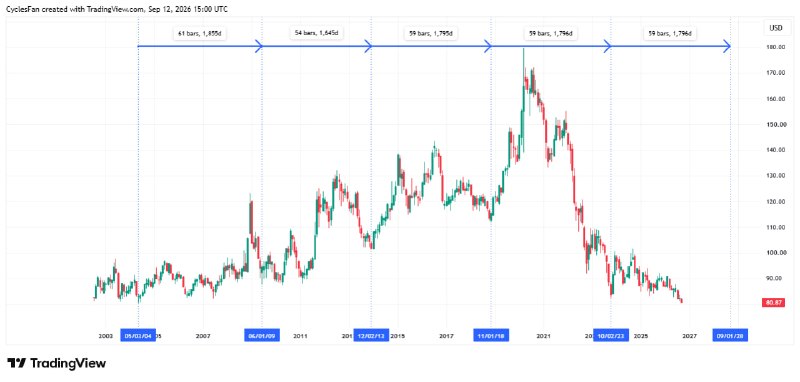Screen dimensions: 800x382
Task: Select the '61 bars, 1,855d' range label
Action: [x=199, y=34]
